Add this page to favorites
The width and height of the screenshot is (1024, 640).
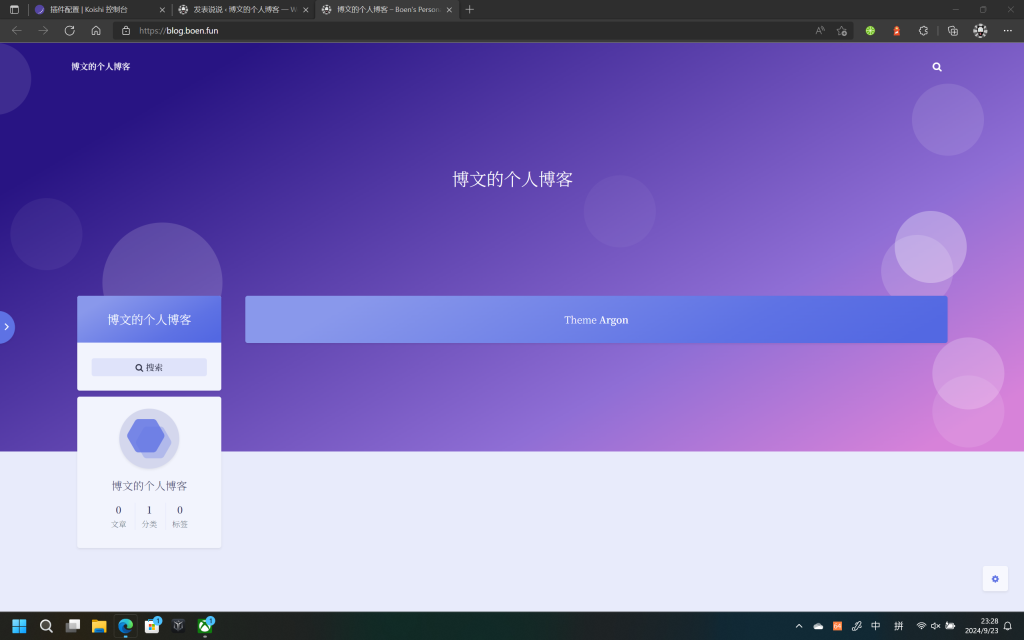point(842,31)
